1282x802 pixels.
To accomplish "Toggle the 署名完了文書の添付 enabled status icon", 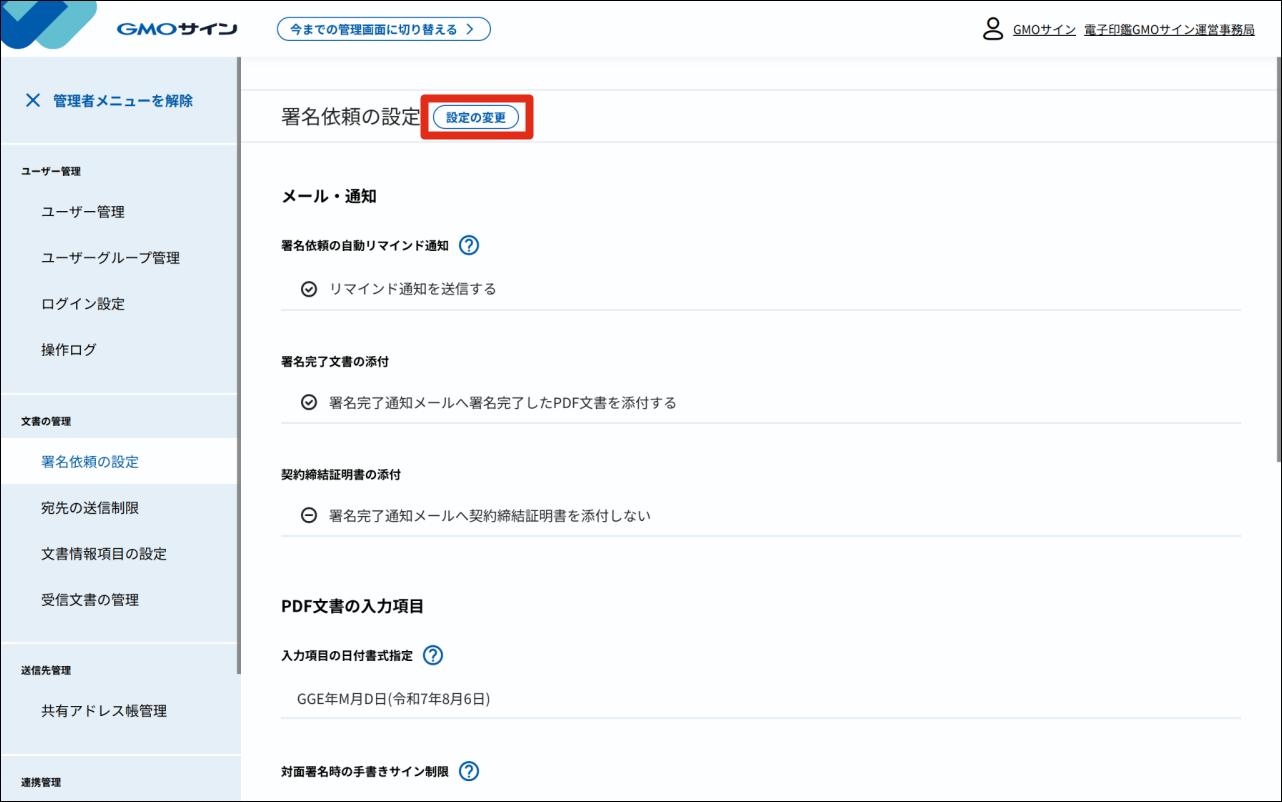I will [x=307, y=402].
